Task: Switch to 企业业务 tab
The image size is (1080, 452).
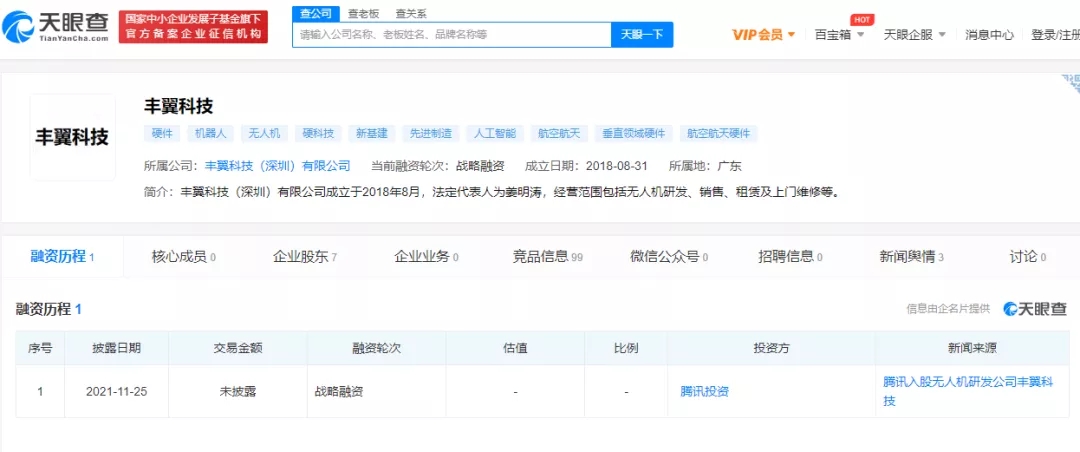Action: pyautogui.click(x=426, y=257)
